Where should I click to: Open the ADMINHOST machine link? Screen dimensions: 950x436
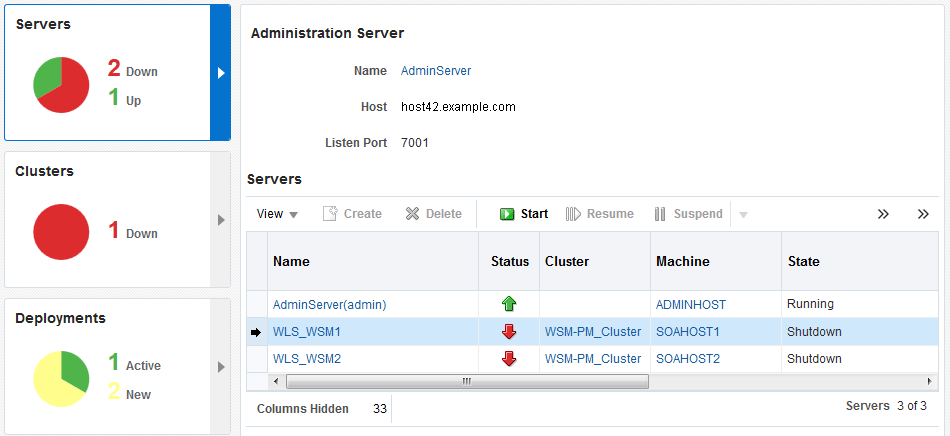(691, 305)
